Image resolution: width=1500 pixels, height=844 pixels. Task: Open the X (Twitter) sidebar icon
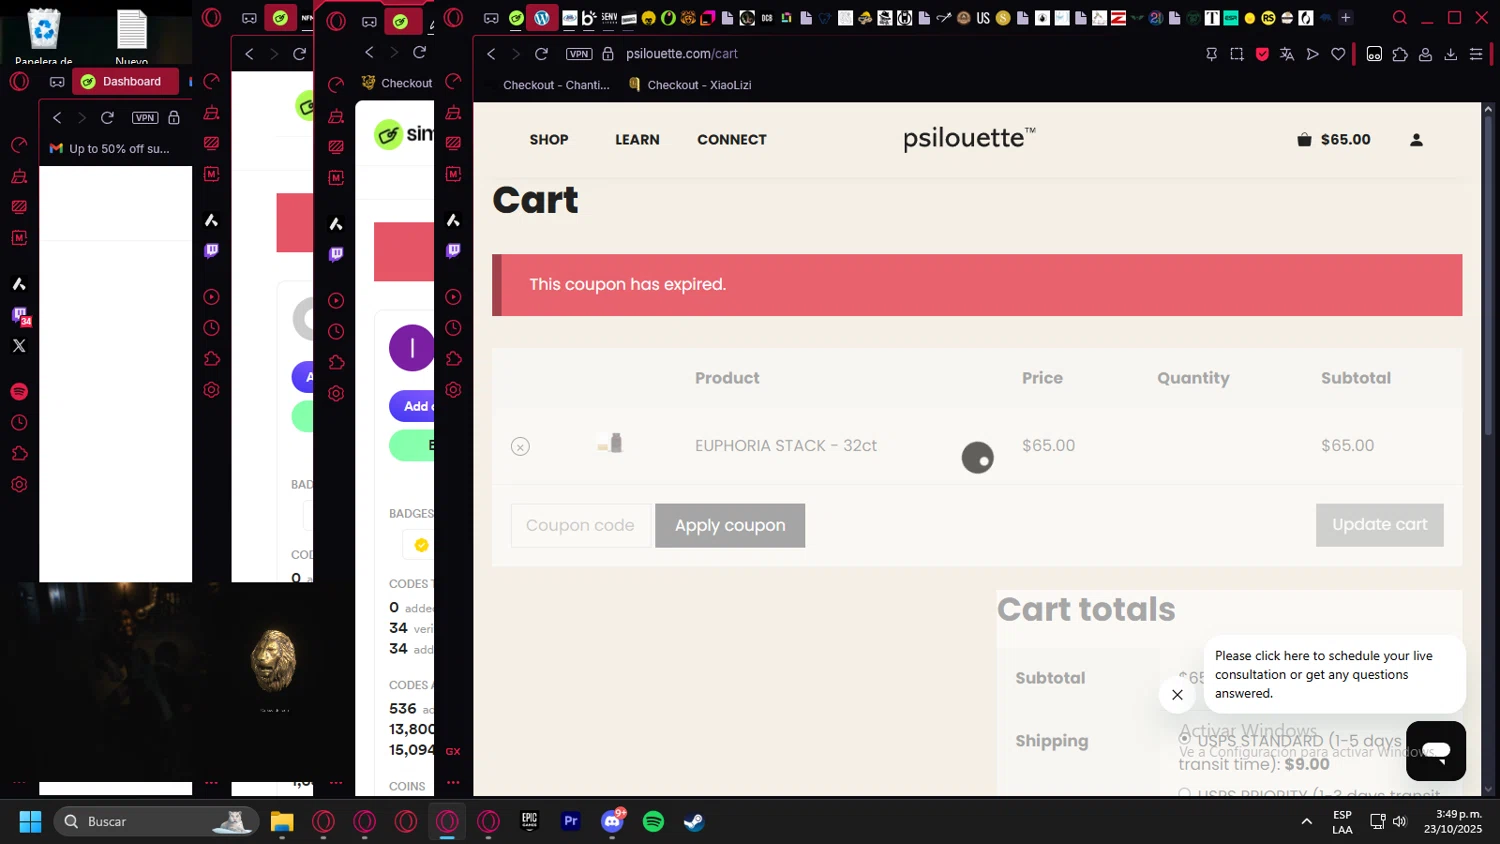point(19,346)
